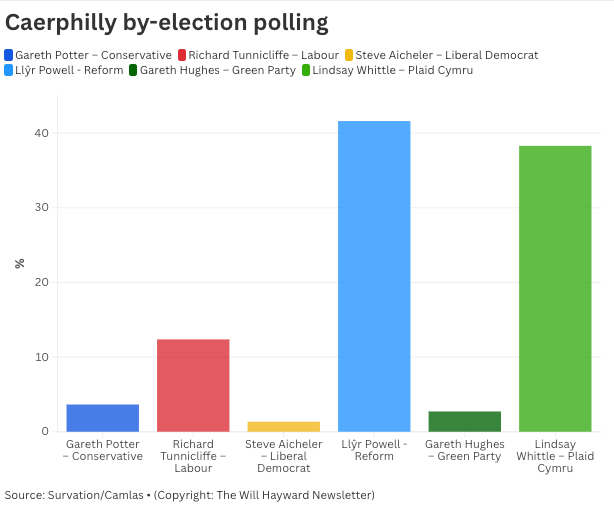Click the 'Llŷr Powell - Reform' legend label
This screenshot has width=614, height=505.
point(69,70)
